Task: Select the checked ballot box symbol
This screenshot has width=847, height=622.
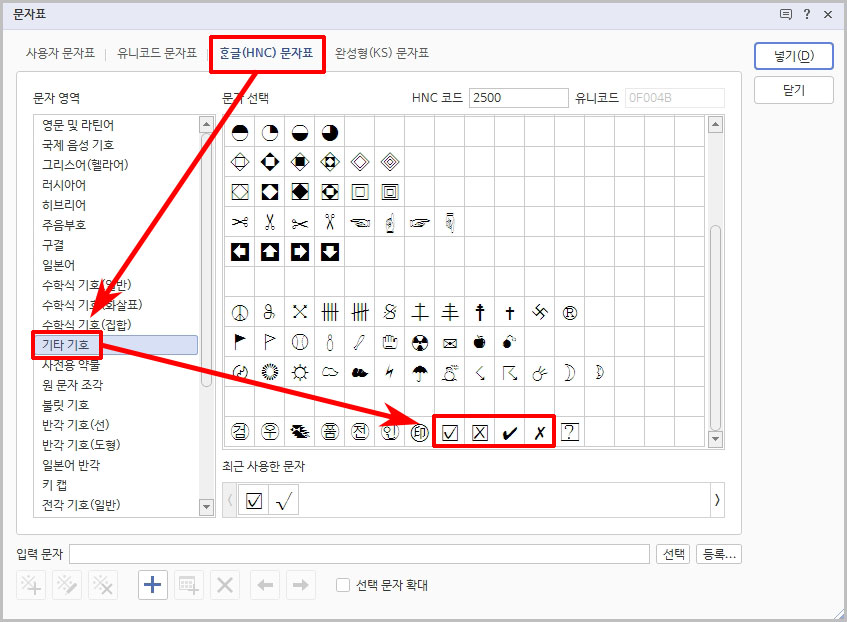Action: click(449, 431)
